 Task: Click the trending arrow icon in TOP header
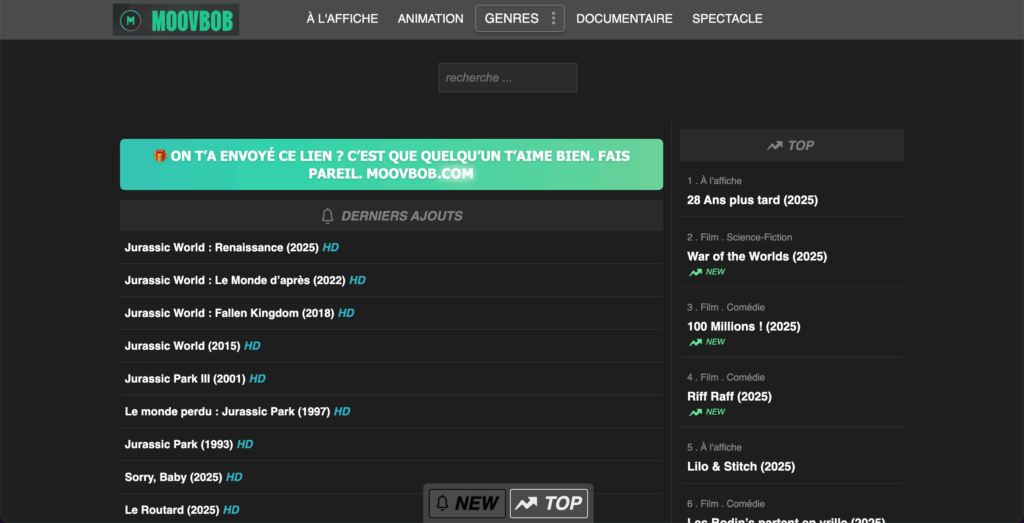(x=774, y=146)
